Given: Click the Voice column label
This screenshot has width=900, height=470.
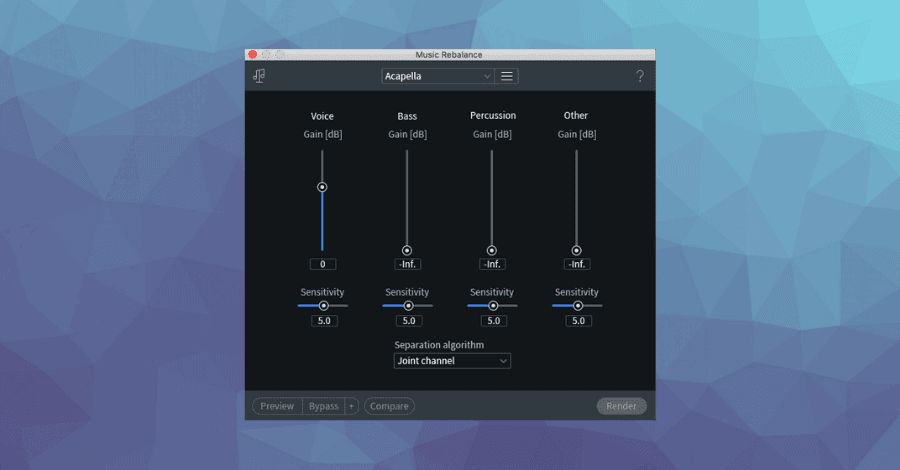Looking at the screenshot, I should pyautogui.click(x=322, y=116).
